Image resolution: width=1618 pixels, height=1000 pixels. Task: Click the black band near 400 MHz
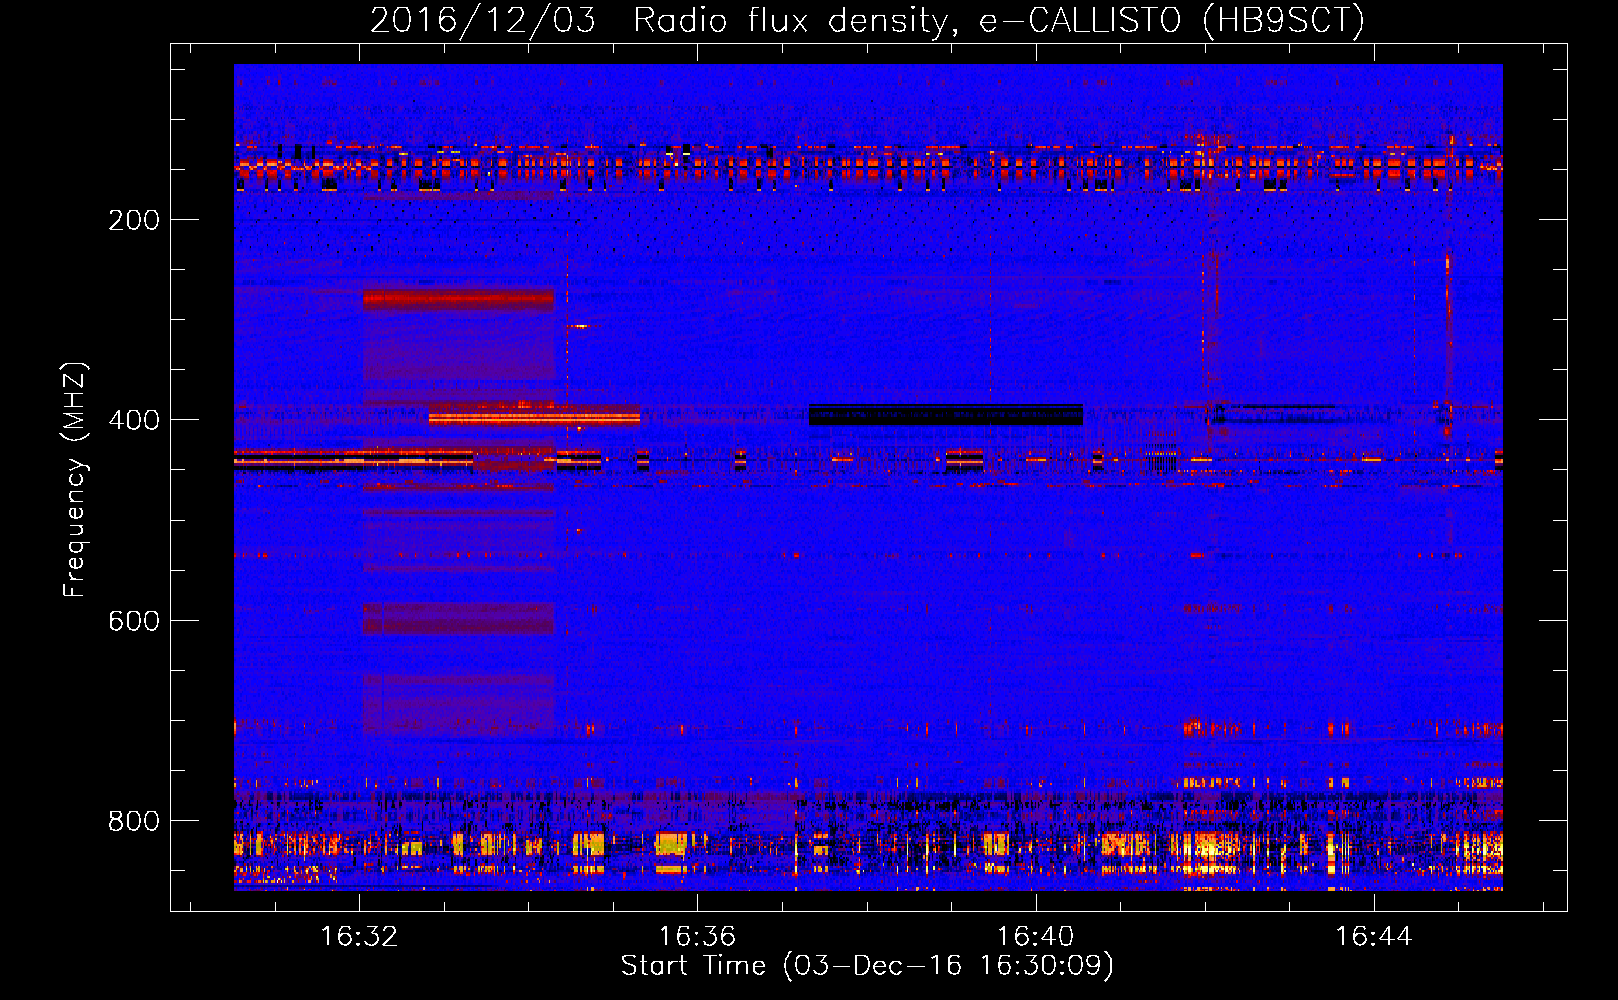pyautogui.click(x=946, y=415)
